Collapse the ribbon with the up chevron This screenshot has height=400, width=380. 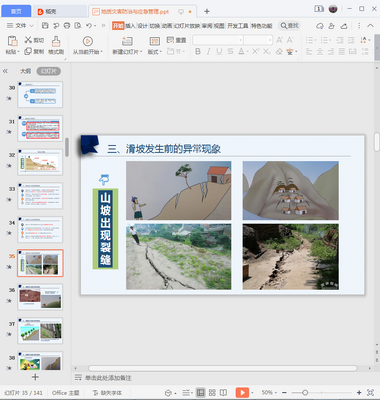click(370, 26)
